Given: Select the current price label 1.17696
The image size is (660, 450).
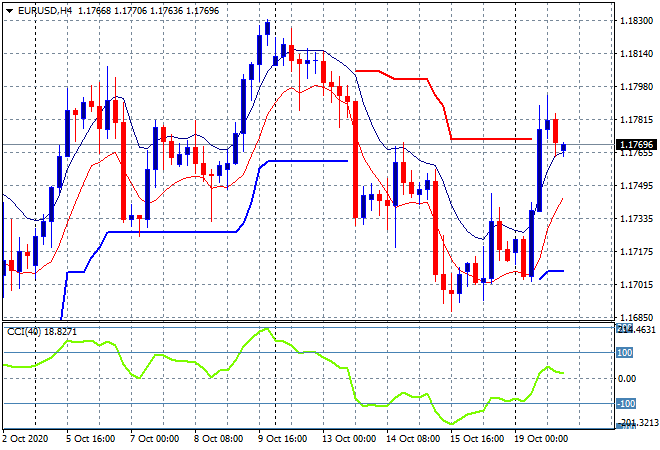Looking at the screenshot, I should (636, 145).
